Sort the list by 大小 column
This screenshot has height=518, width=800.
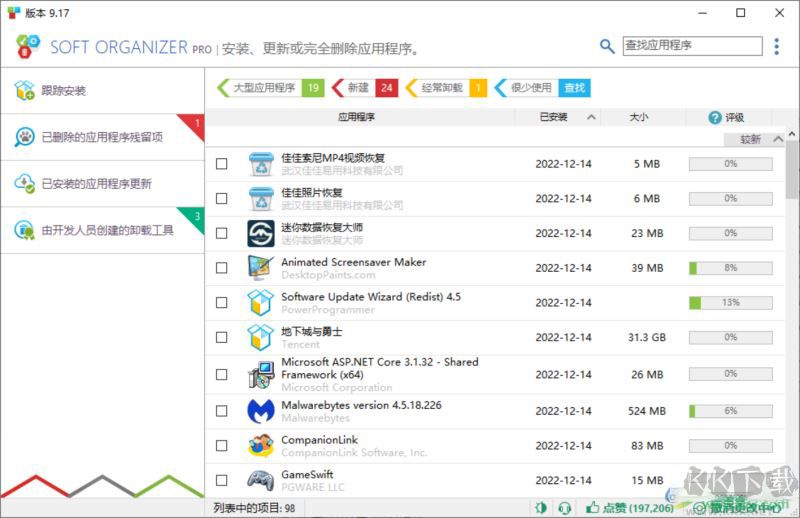[x=639, y=117]
